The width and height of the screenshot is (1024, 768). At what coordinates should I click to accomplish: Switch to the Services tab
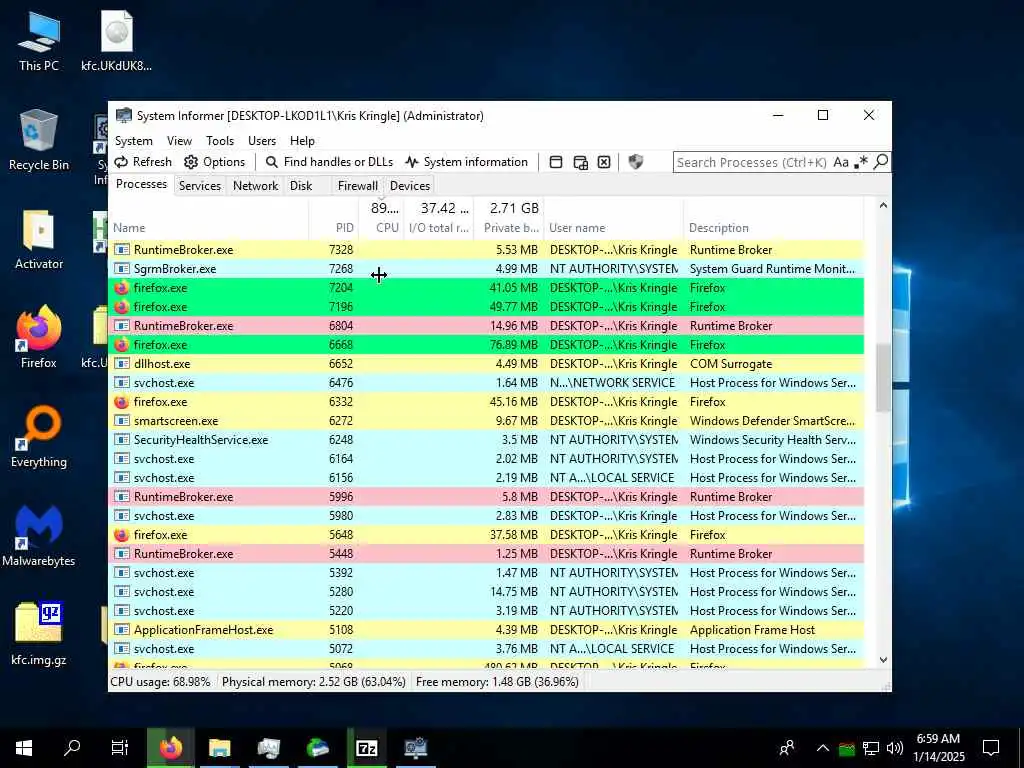click(200, 185)
